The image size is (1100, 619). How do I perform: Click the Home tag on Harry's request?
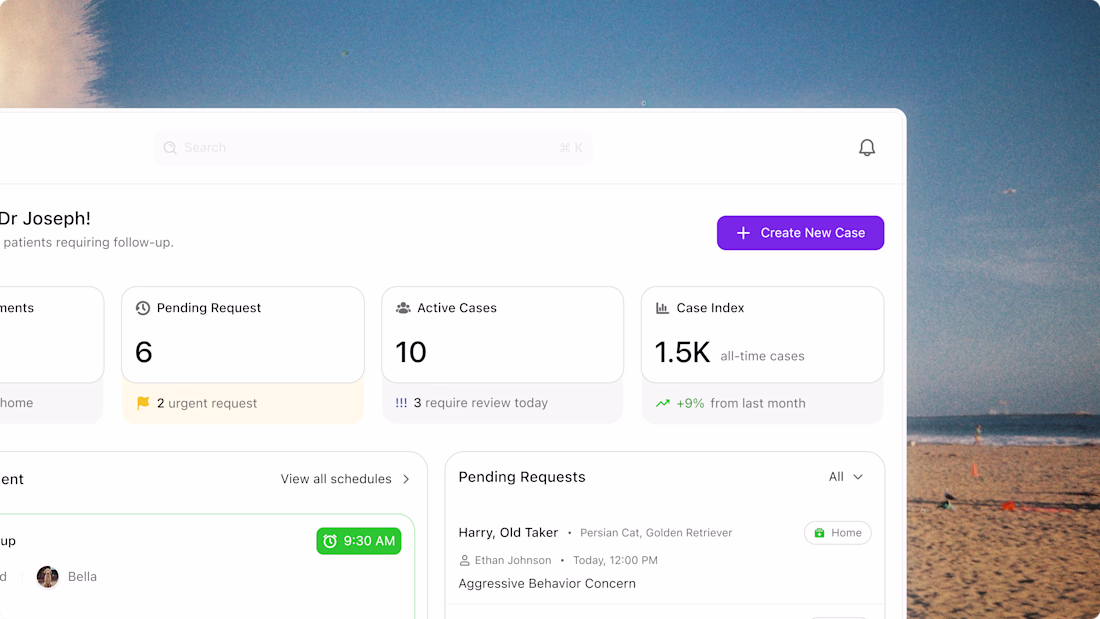click(838, 533)
